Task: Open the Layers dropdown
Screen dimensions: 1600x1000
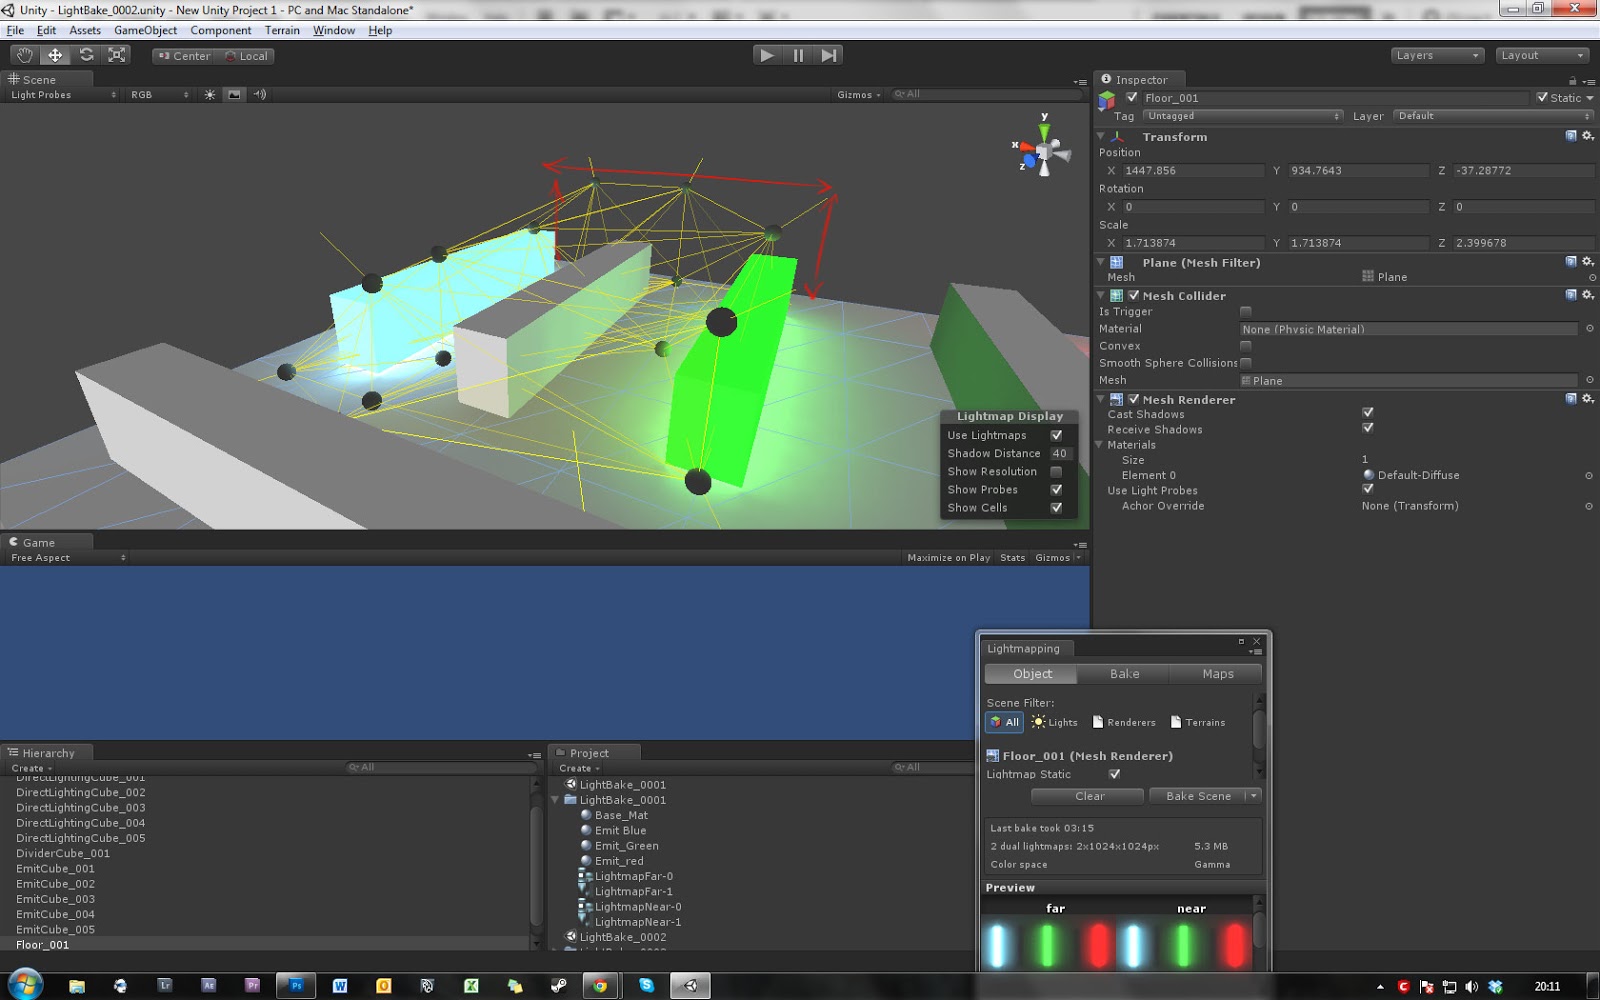Action: click(x=1437, y=56)
